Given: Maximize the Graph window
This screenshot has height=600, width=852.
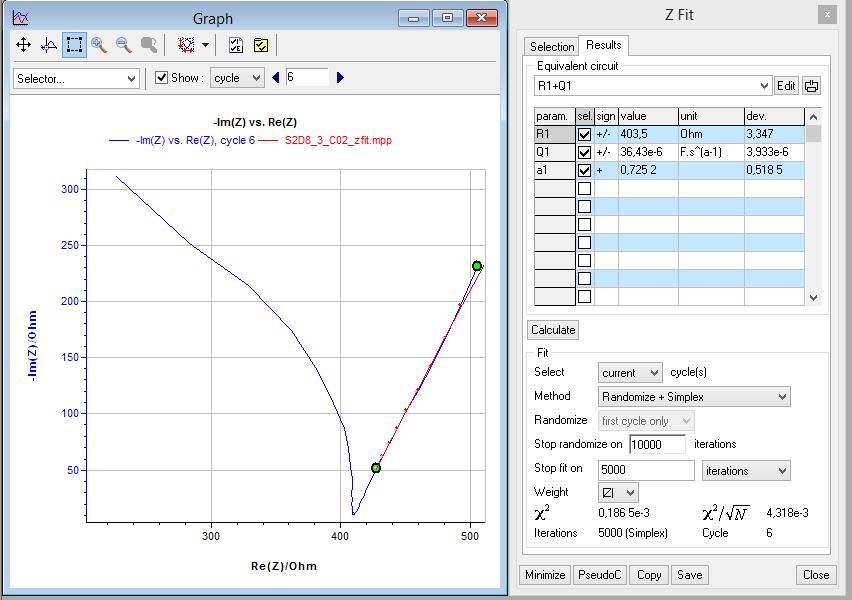Looking at the screenshot, I should click(447, 18).
